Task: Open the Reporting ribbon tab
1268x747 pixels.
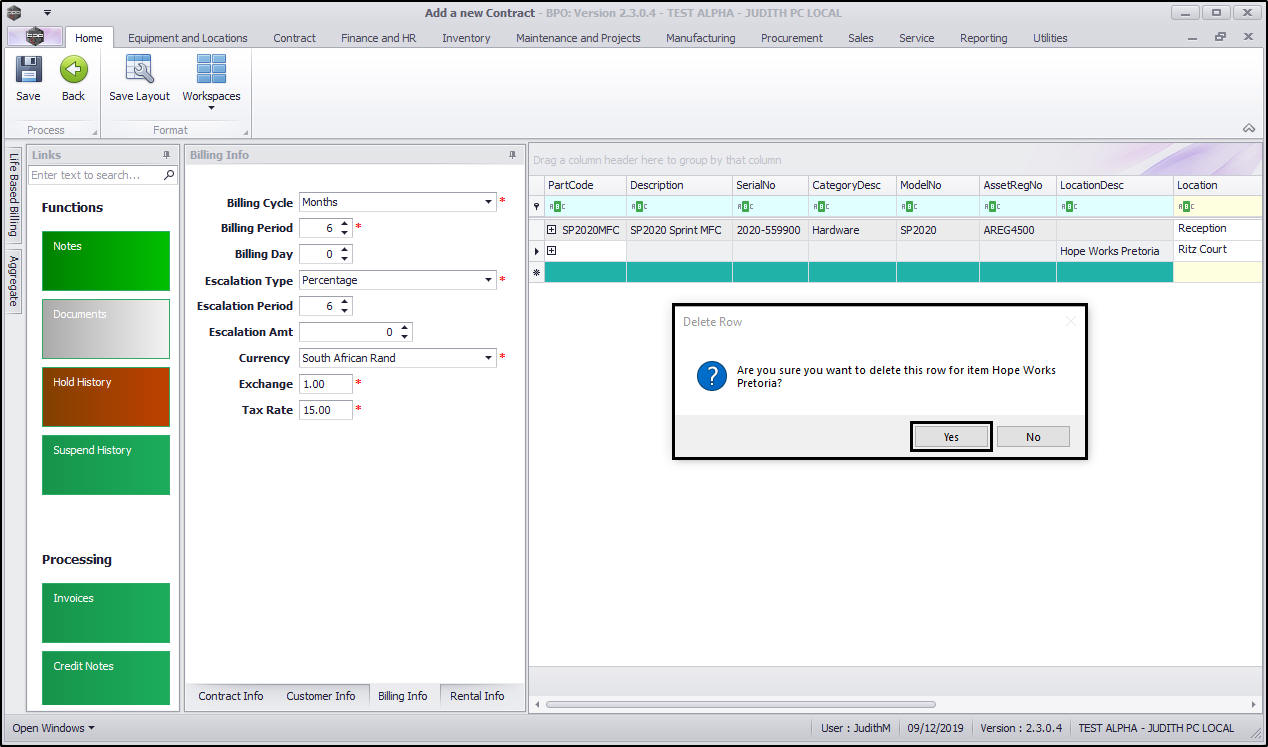Action: pos(983,38)
